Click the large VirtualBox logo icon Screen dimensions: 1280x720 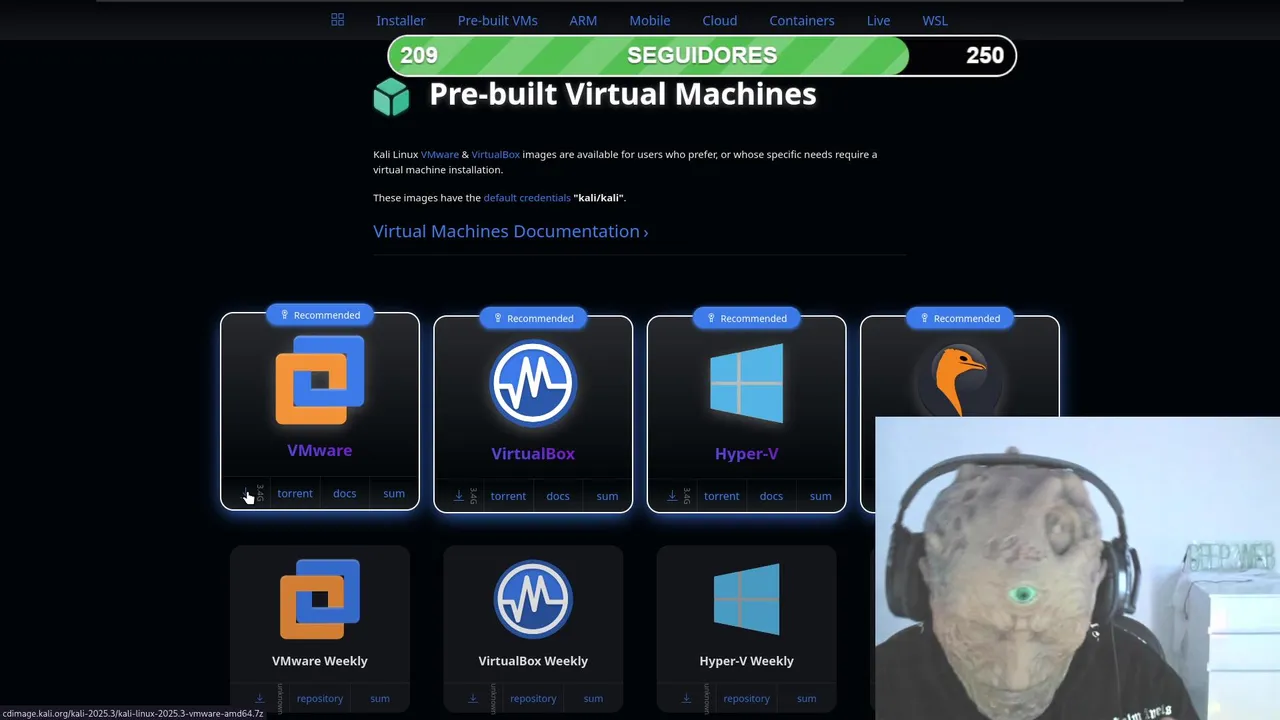click(x=533, y=383)
